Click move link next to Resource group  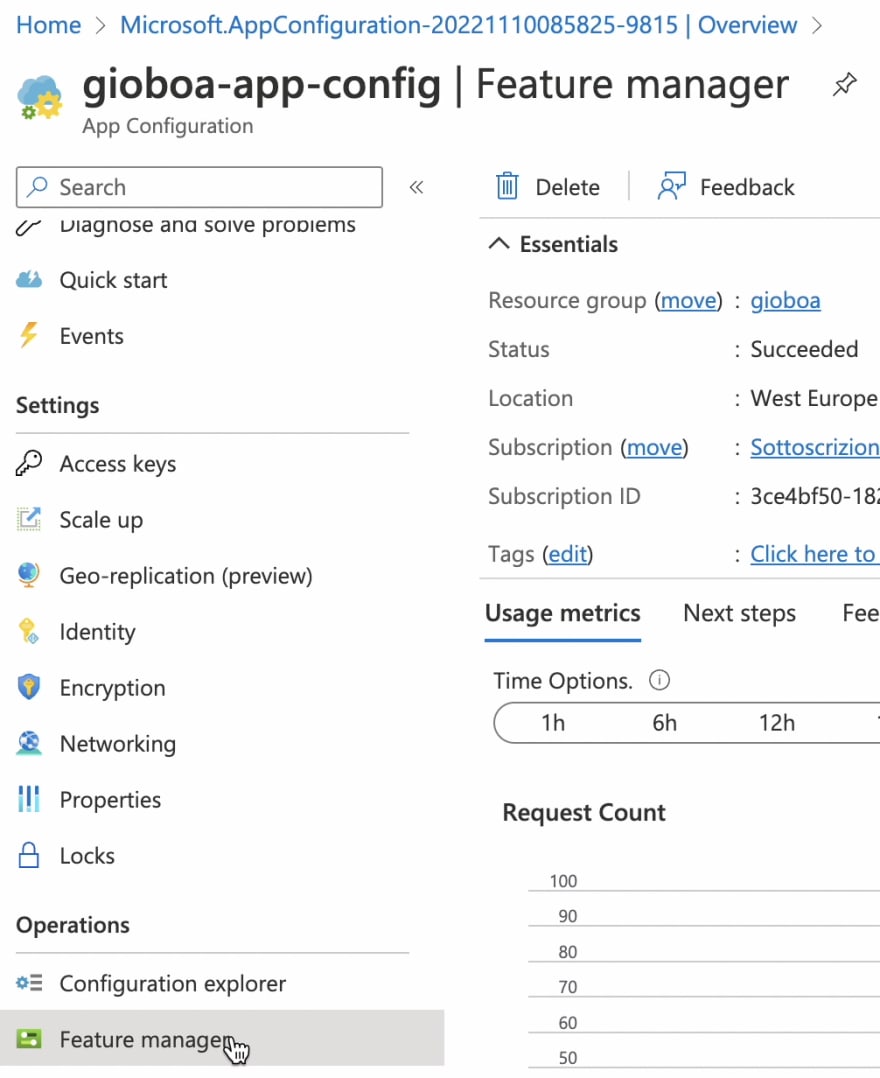point(688,300)
